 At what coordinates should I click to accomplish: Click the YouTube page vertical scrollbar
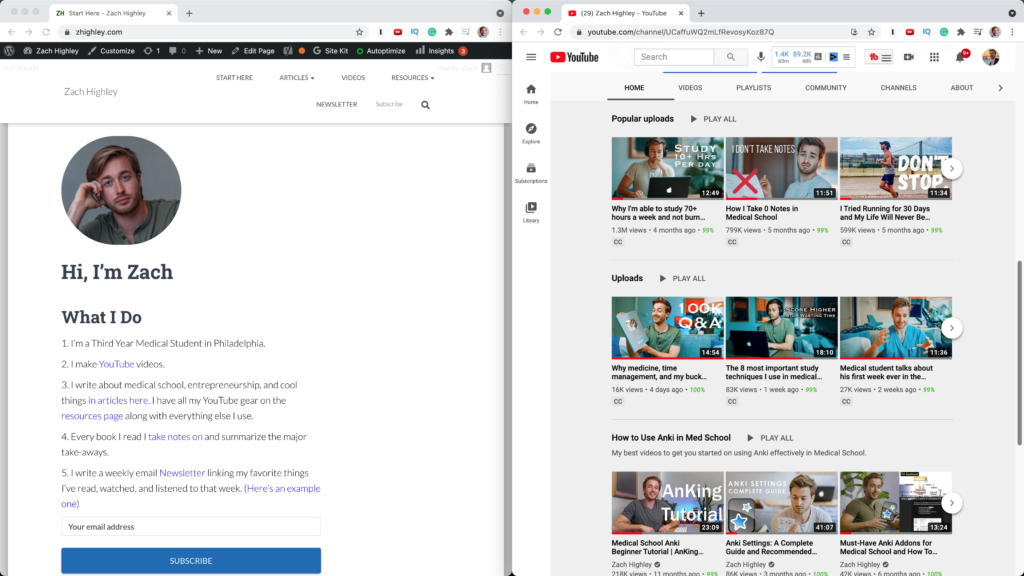click(1019, 353)
